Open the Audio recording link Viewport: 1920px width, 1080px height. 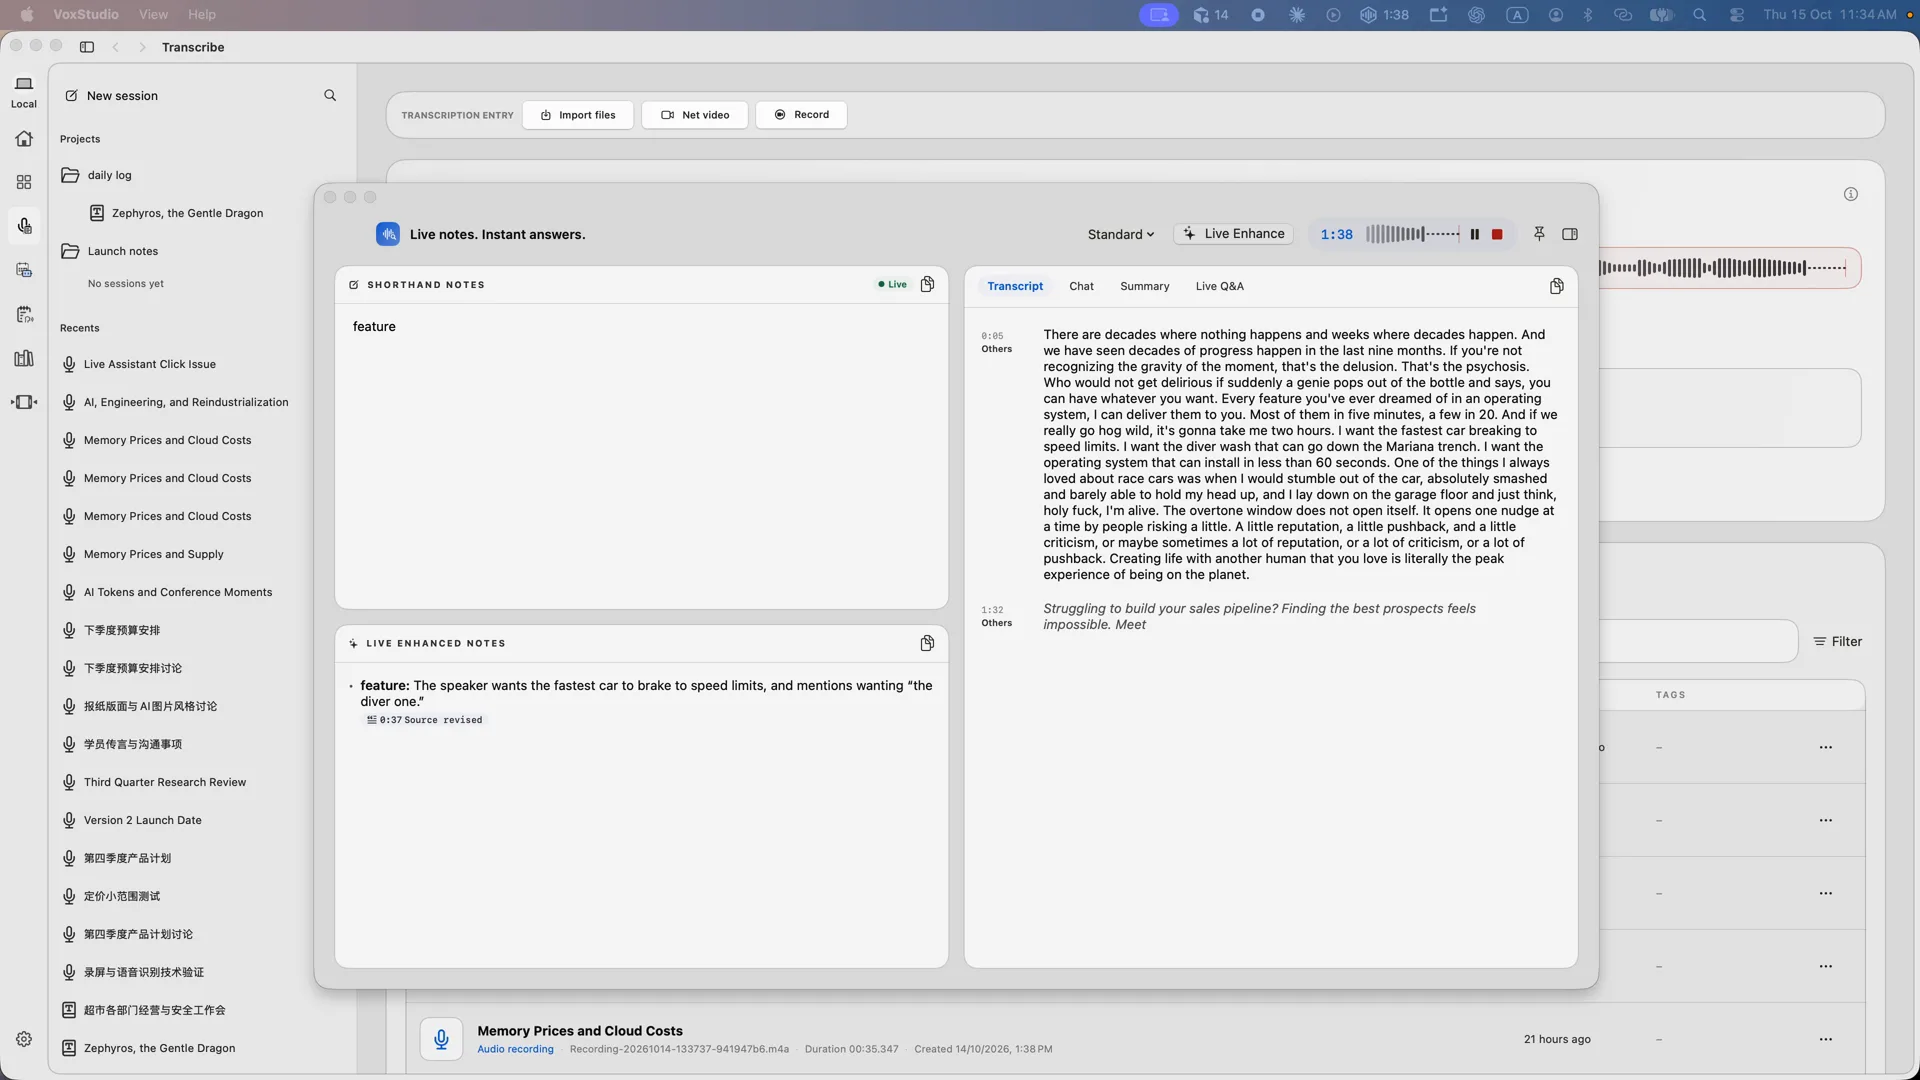515,1050
